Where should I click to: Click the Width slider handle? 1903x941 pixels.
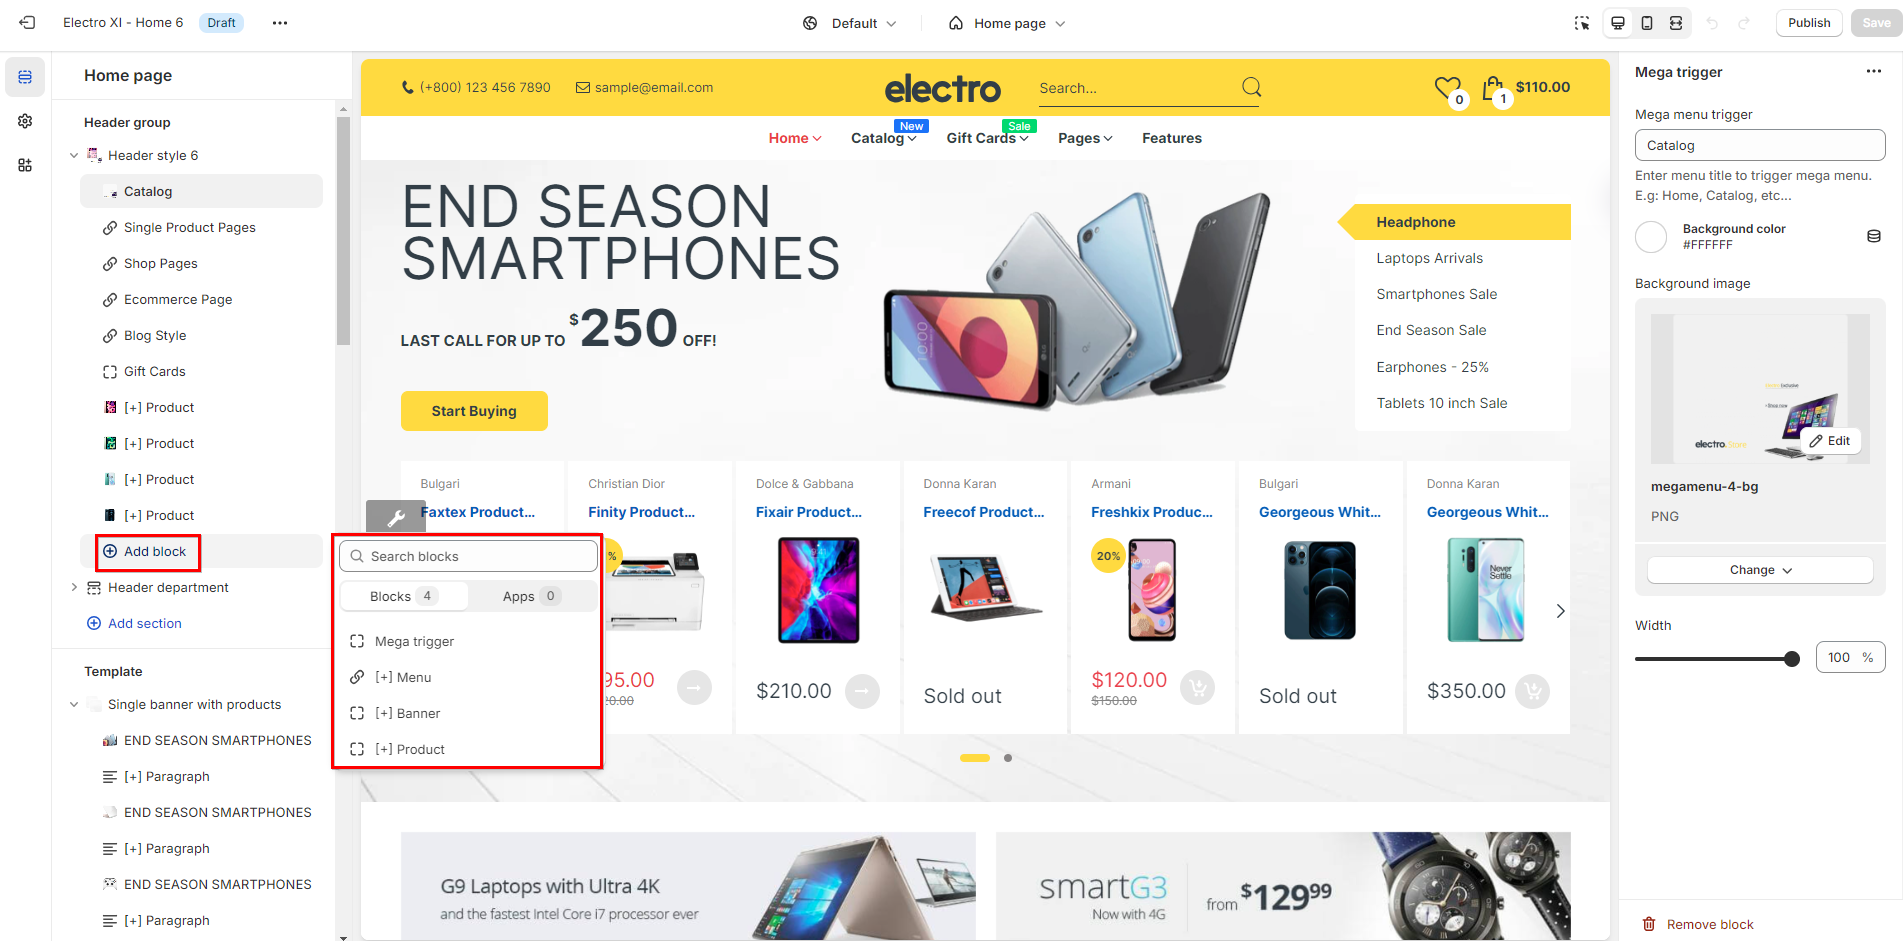click(x=1792, y=658)
